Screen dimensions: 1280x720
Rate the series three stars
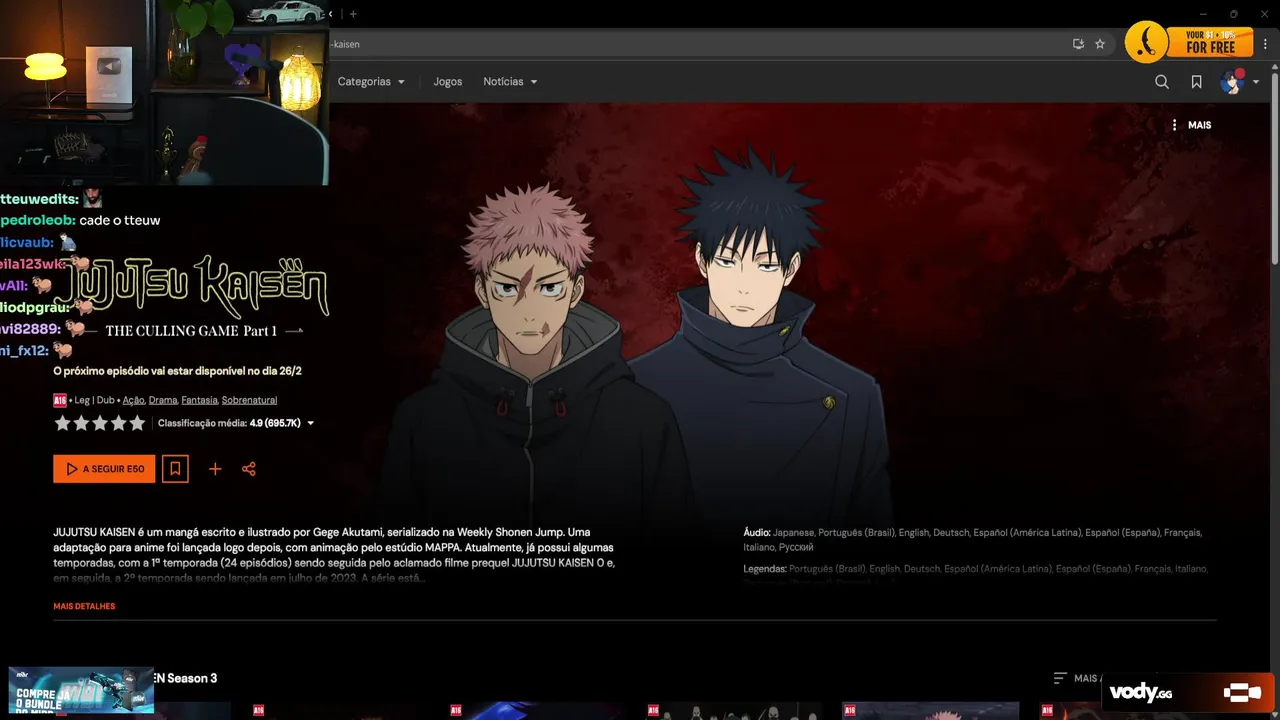(x=100, y=423)
